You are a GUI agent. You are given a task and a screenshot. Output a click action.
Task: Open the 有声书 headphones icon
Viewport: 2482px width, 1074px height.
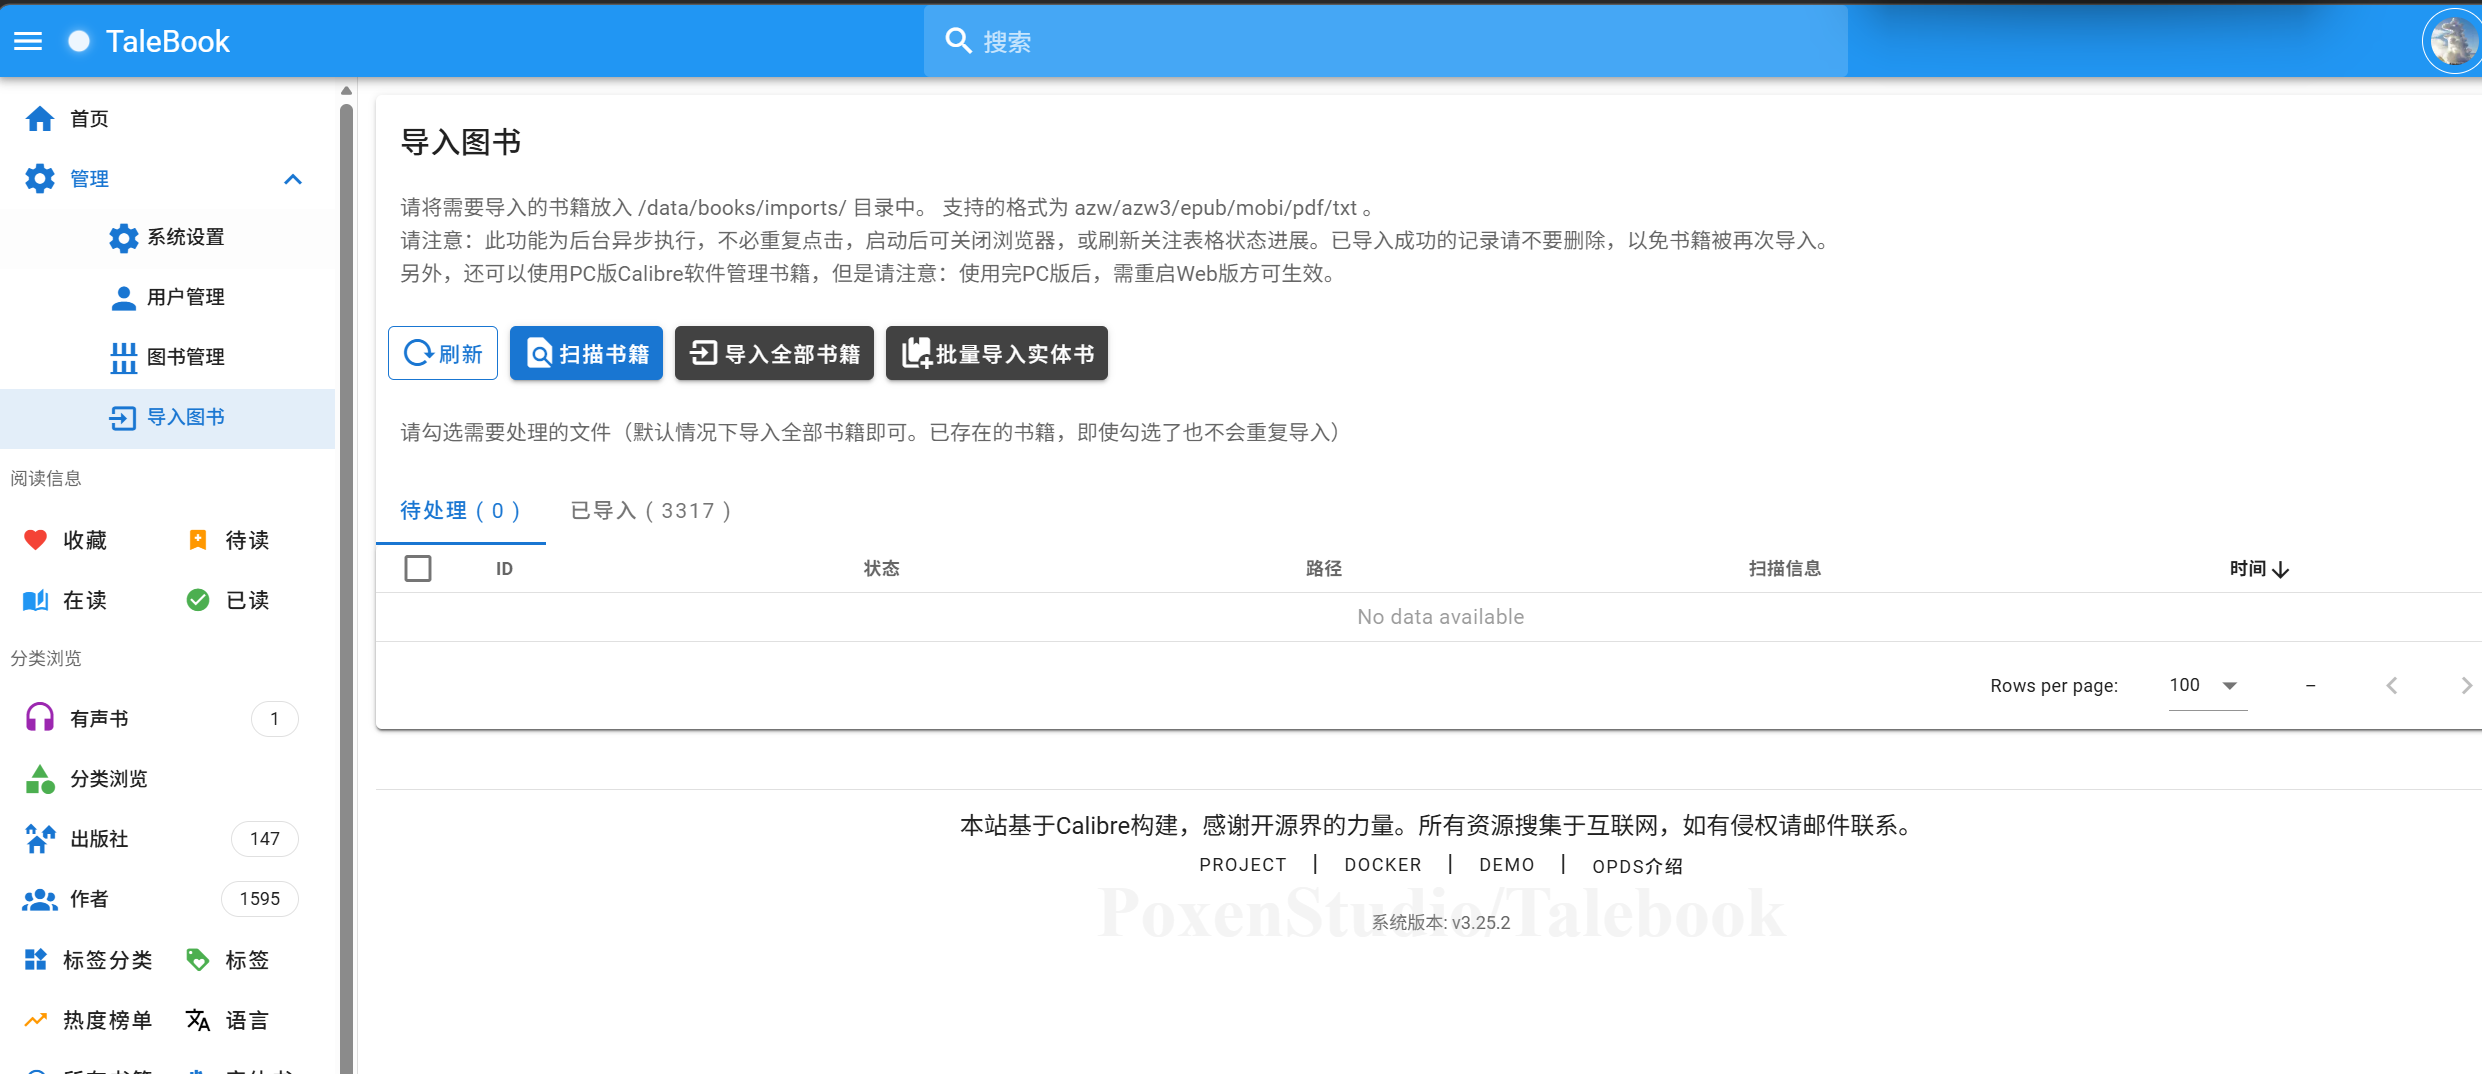pos(38,717)
